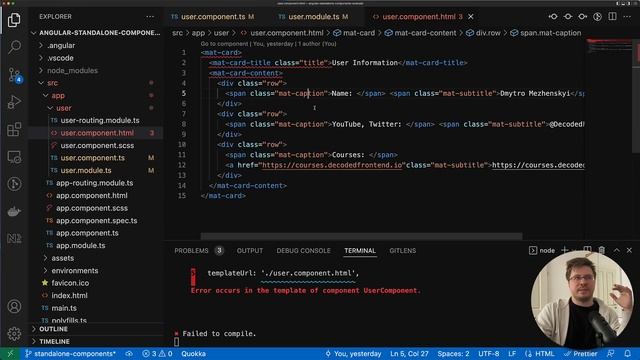Open notifications bell in status bar
640x360 pixels.
coord(627,353)
